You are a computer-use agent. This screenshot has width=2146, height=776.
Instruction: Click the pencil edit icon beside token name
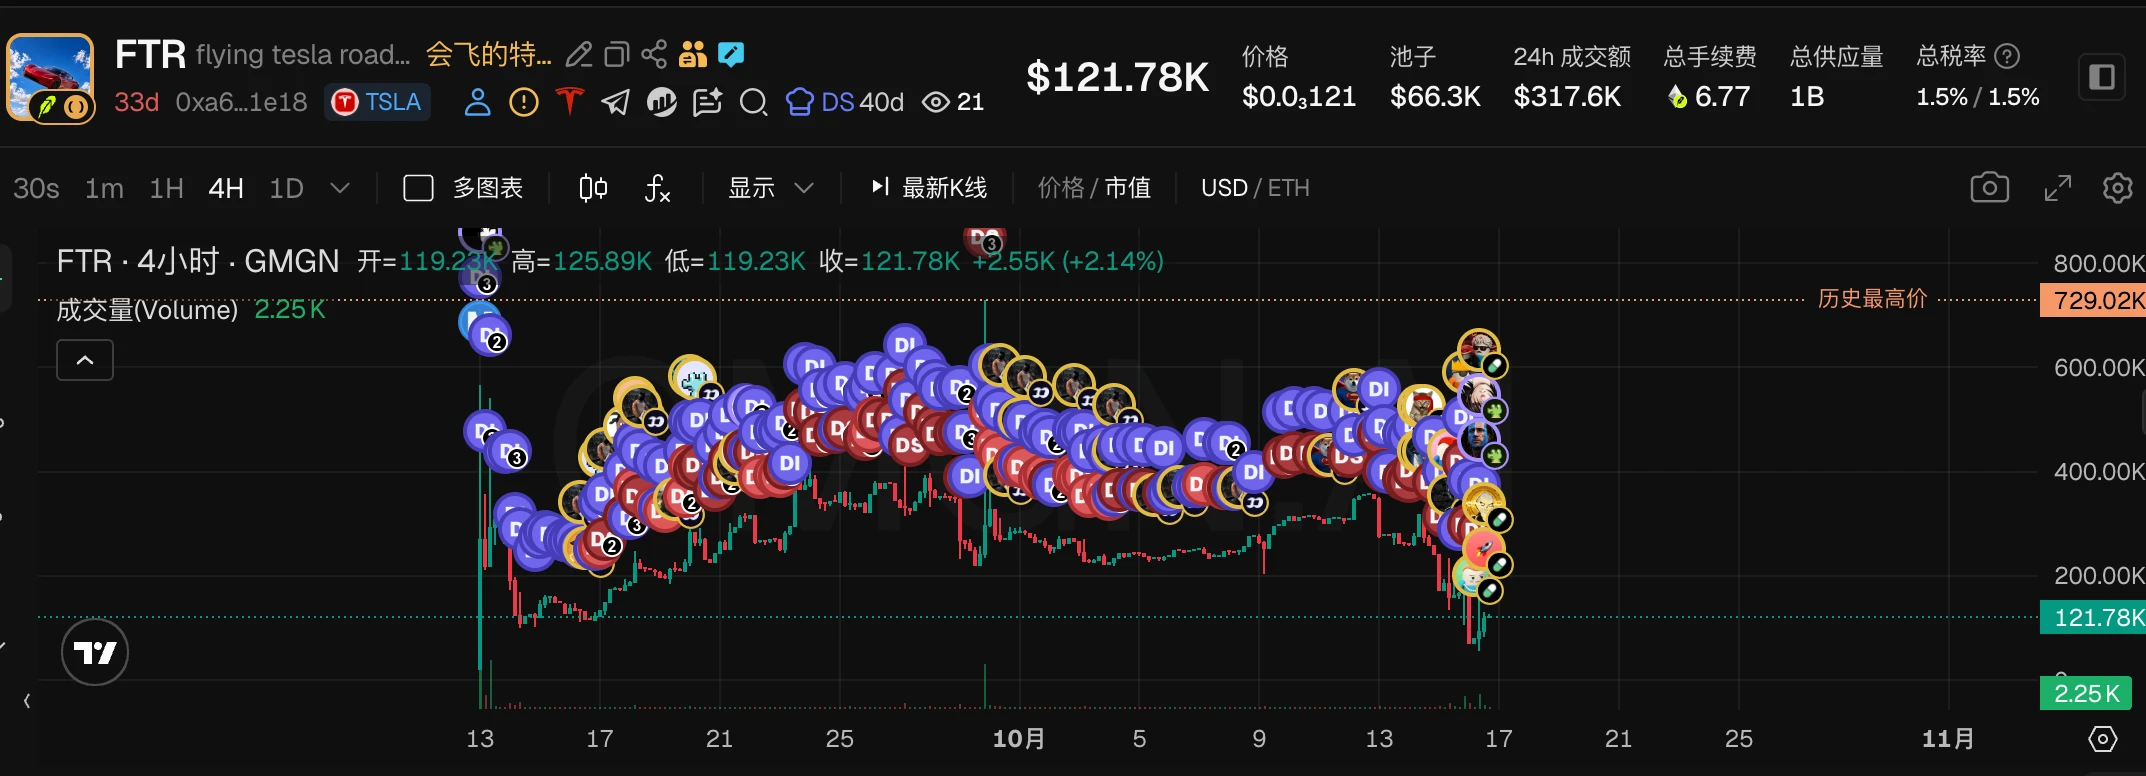(579, 54)
